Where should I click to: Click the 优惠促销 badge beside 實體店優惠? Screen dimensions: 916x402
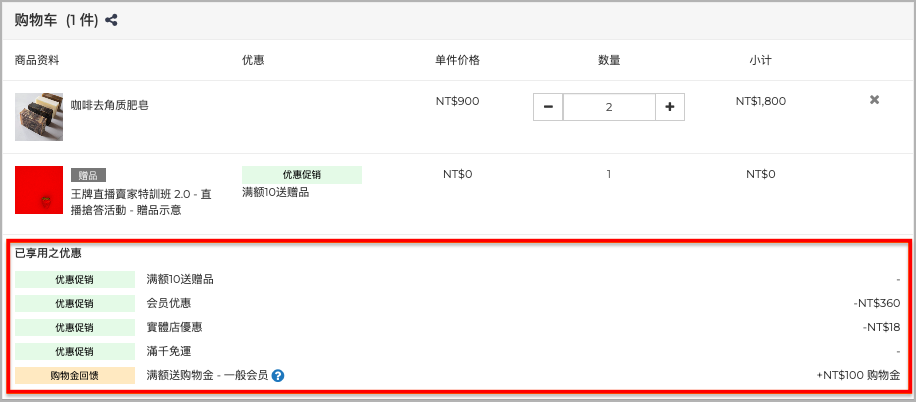pyautogui.click(x=75, y=328)
